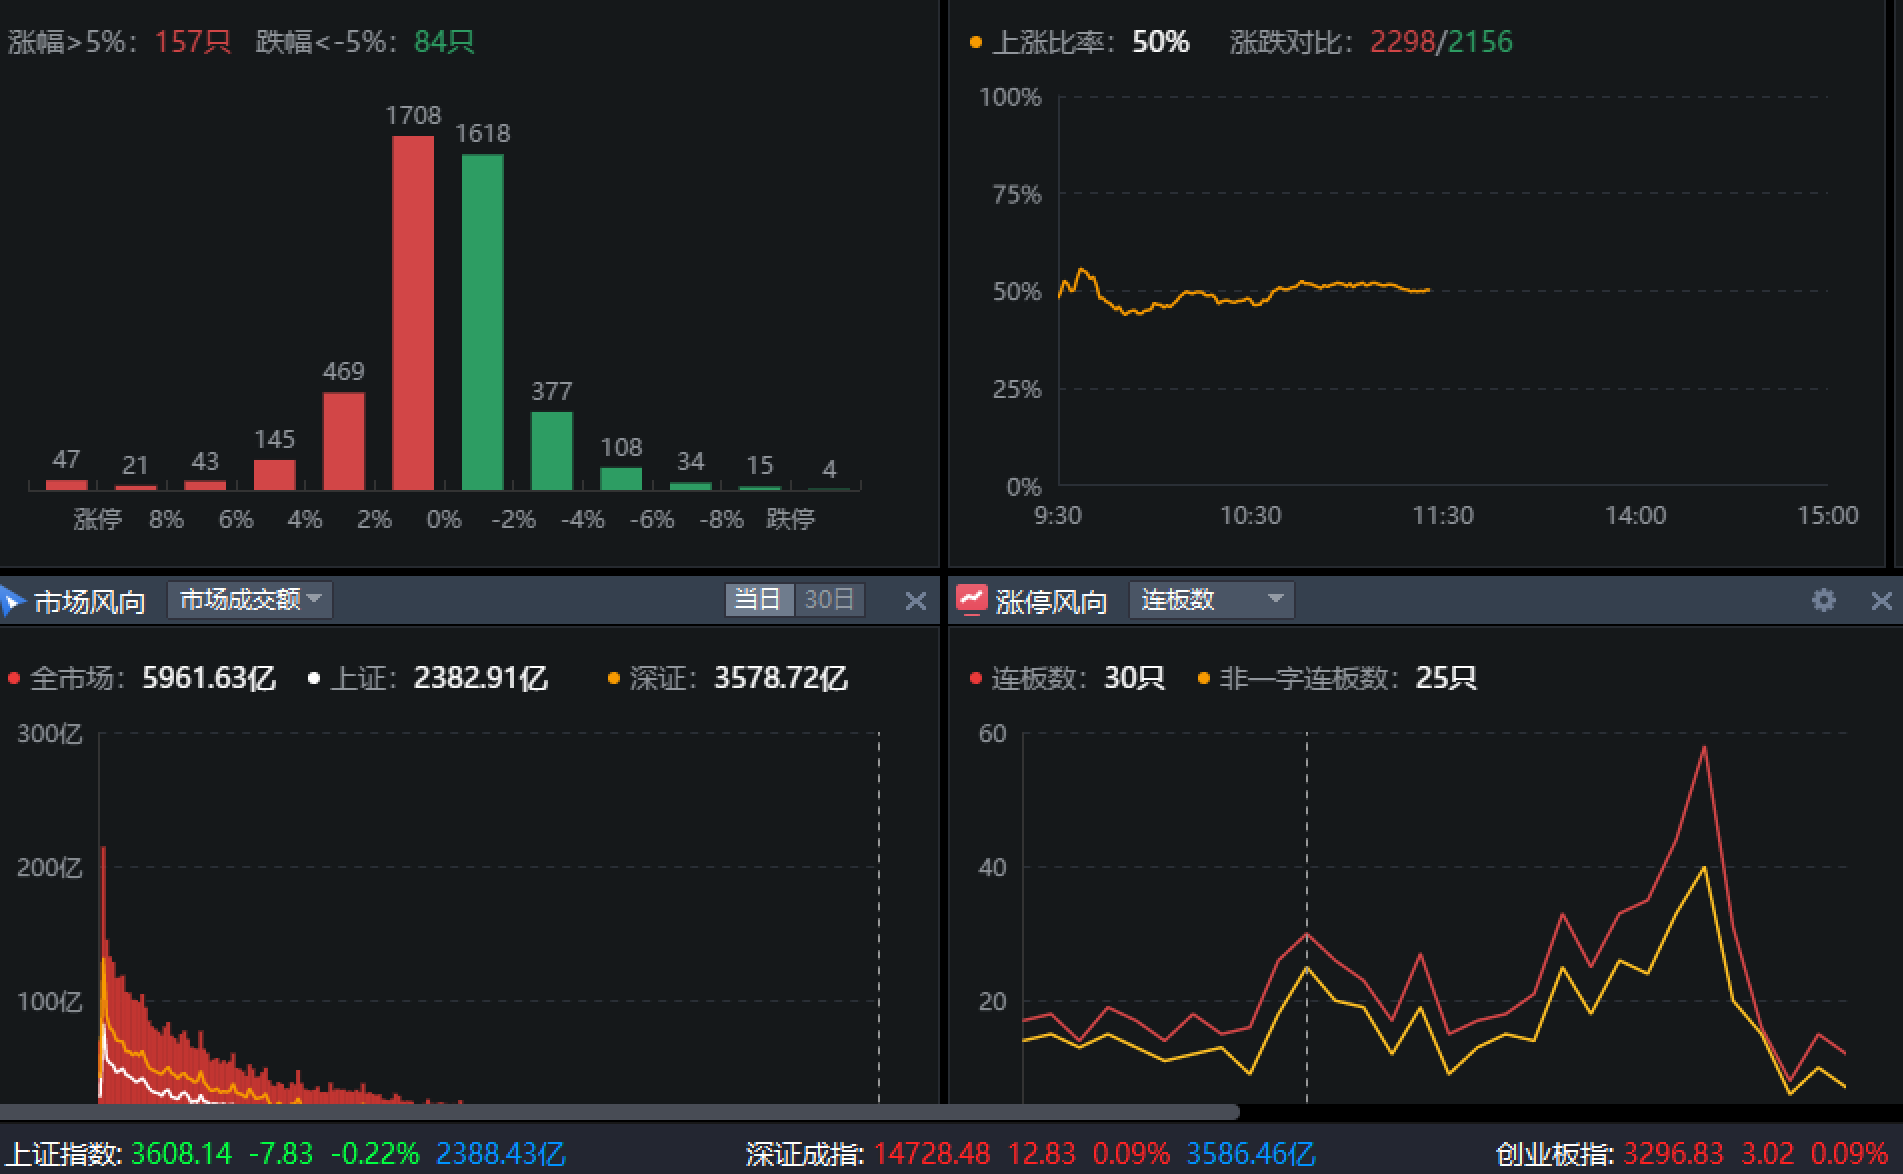Toggle the 上证 white legend series
Viewport: 1903px width, 1174px height.
314,679
